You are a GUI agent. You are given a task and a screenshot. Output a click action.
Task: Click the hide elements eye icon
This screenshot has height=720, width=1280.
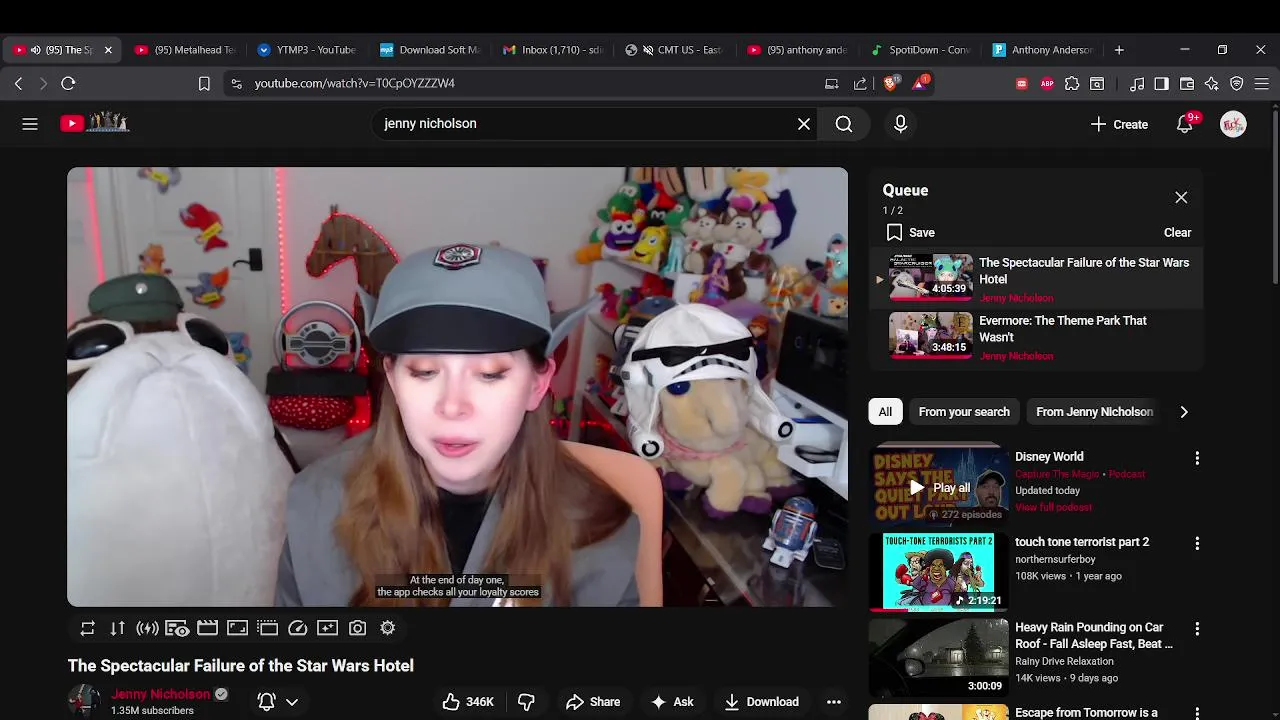177,628
